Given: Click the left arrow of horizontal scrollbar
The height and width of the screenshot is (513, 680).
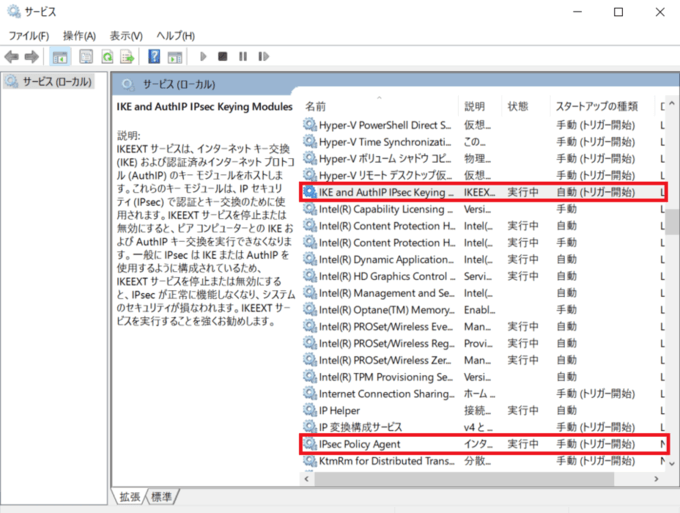Looking at the screenshot, I should (307, 479).
